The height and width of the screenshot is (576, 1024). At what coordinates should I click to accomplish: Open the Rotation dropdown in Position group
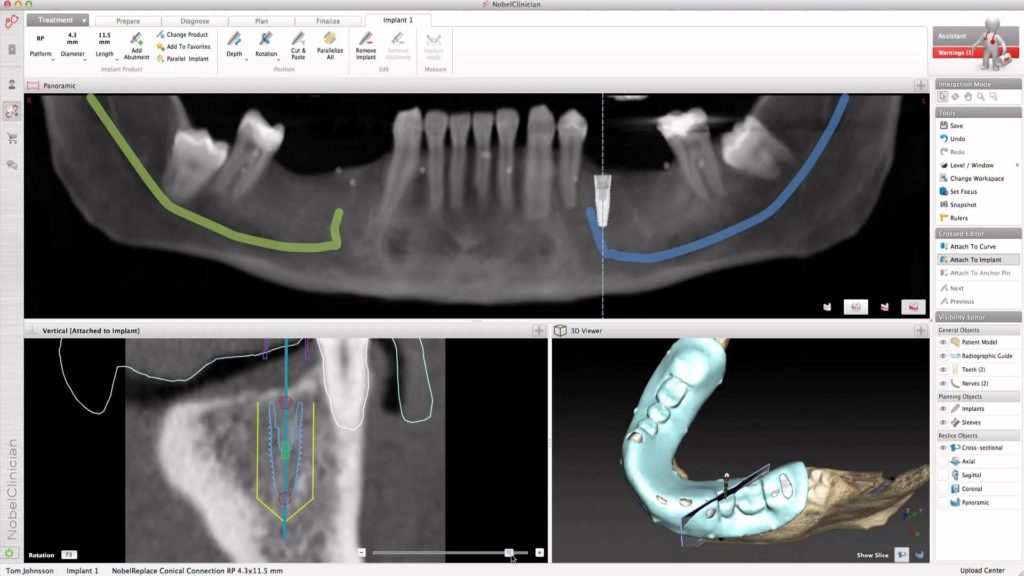coord(266,54)
